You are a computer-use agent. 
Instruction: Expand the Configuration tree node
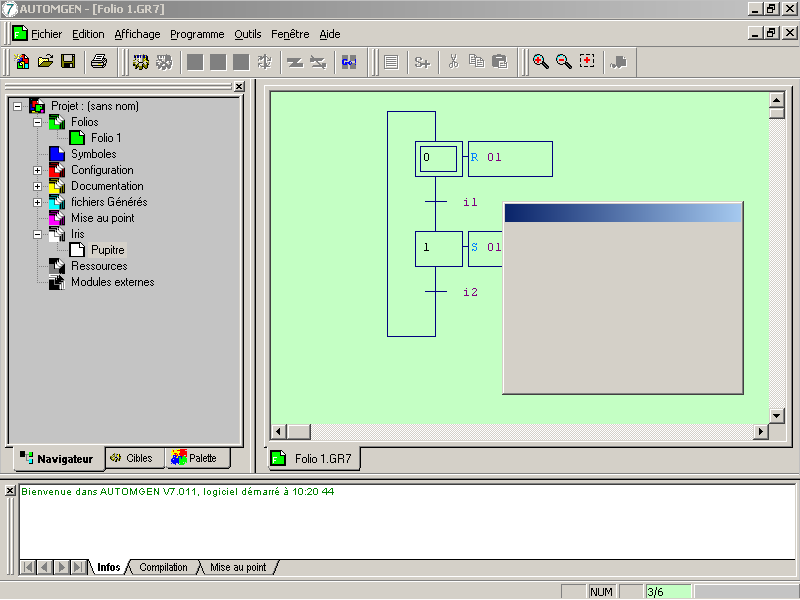(x=38, y=170)
